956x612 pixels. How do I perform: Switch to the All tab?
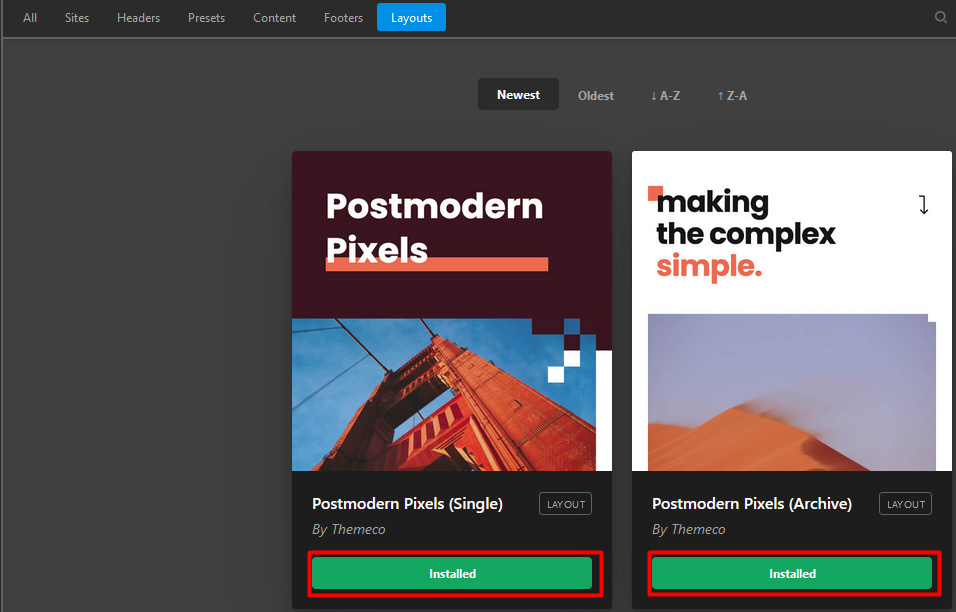click(x=30, y=18)
